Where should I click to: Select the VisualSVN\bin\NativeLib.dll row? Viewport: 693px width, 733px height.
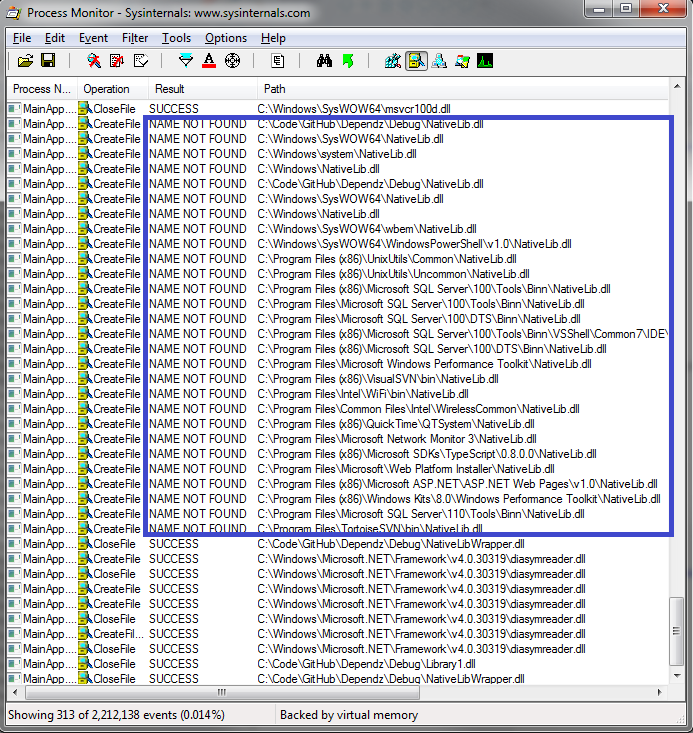click(x=337, y=379)
